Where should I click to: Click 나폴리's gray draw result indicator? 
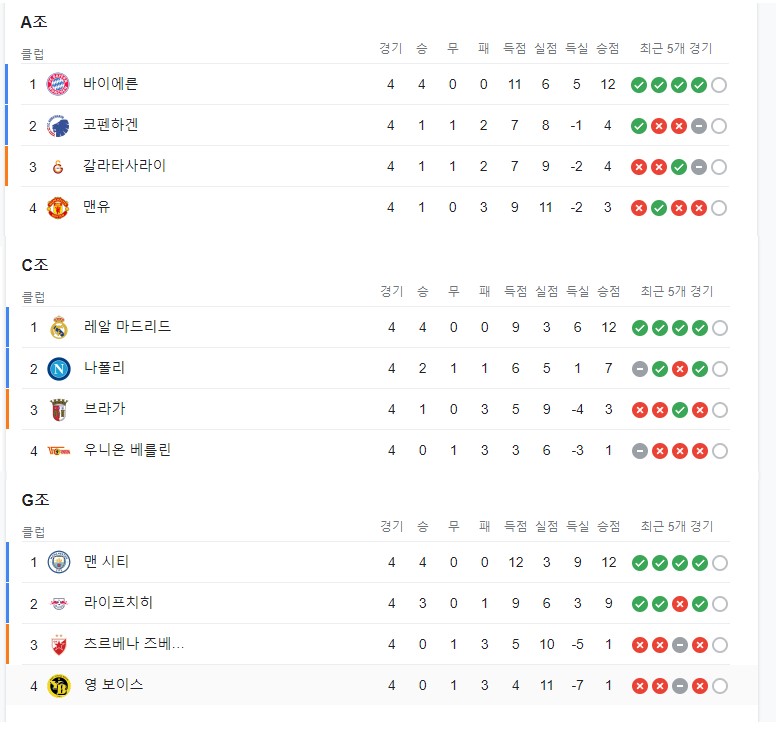(640, 369)
